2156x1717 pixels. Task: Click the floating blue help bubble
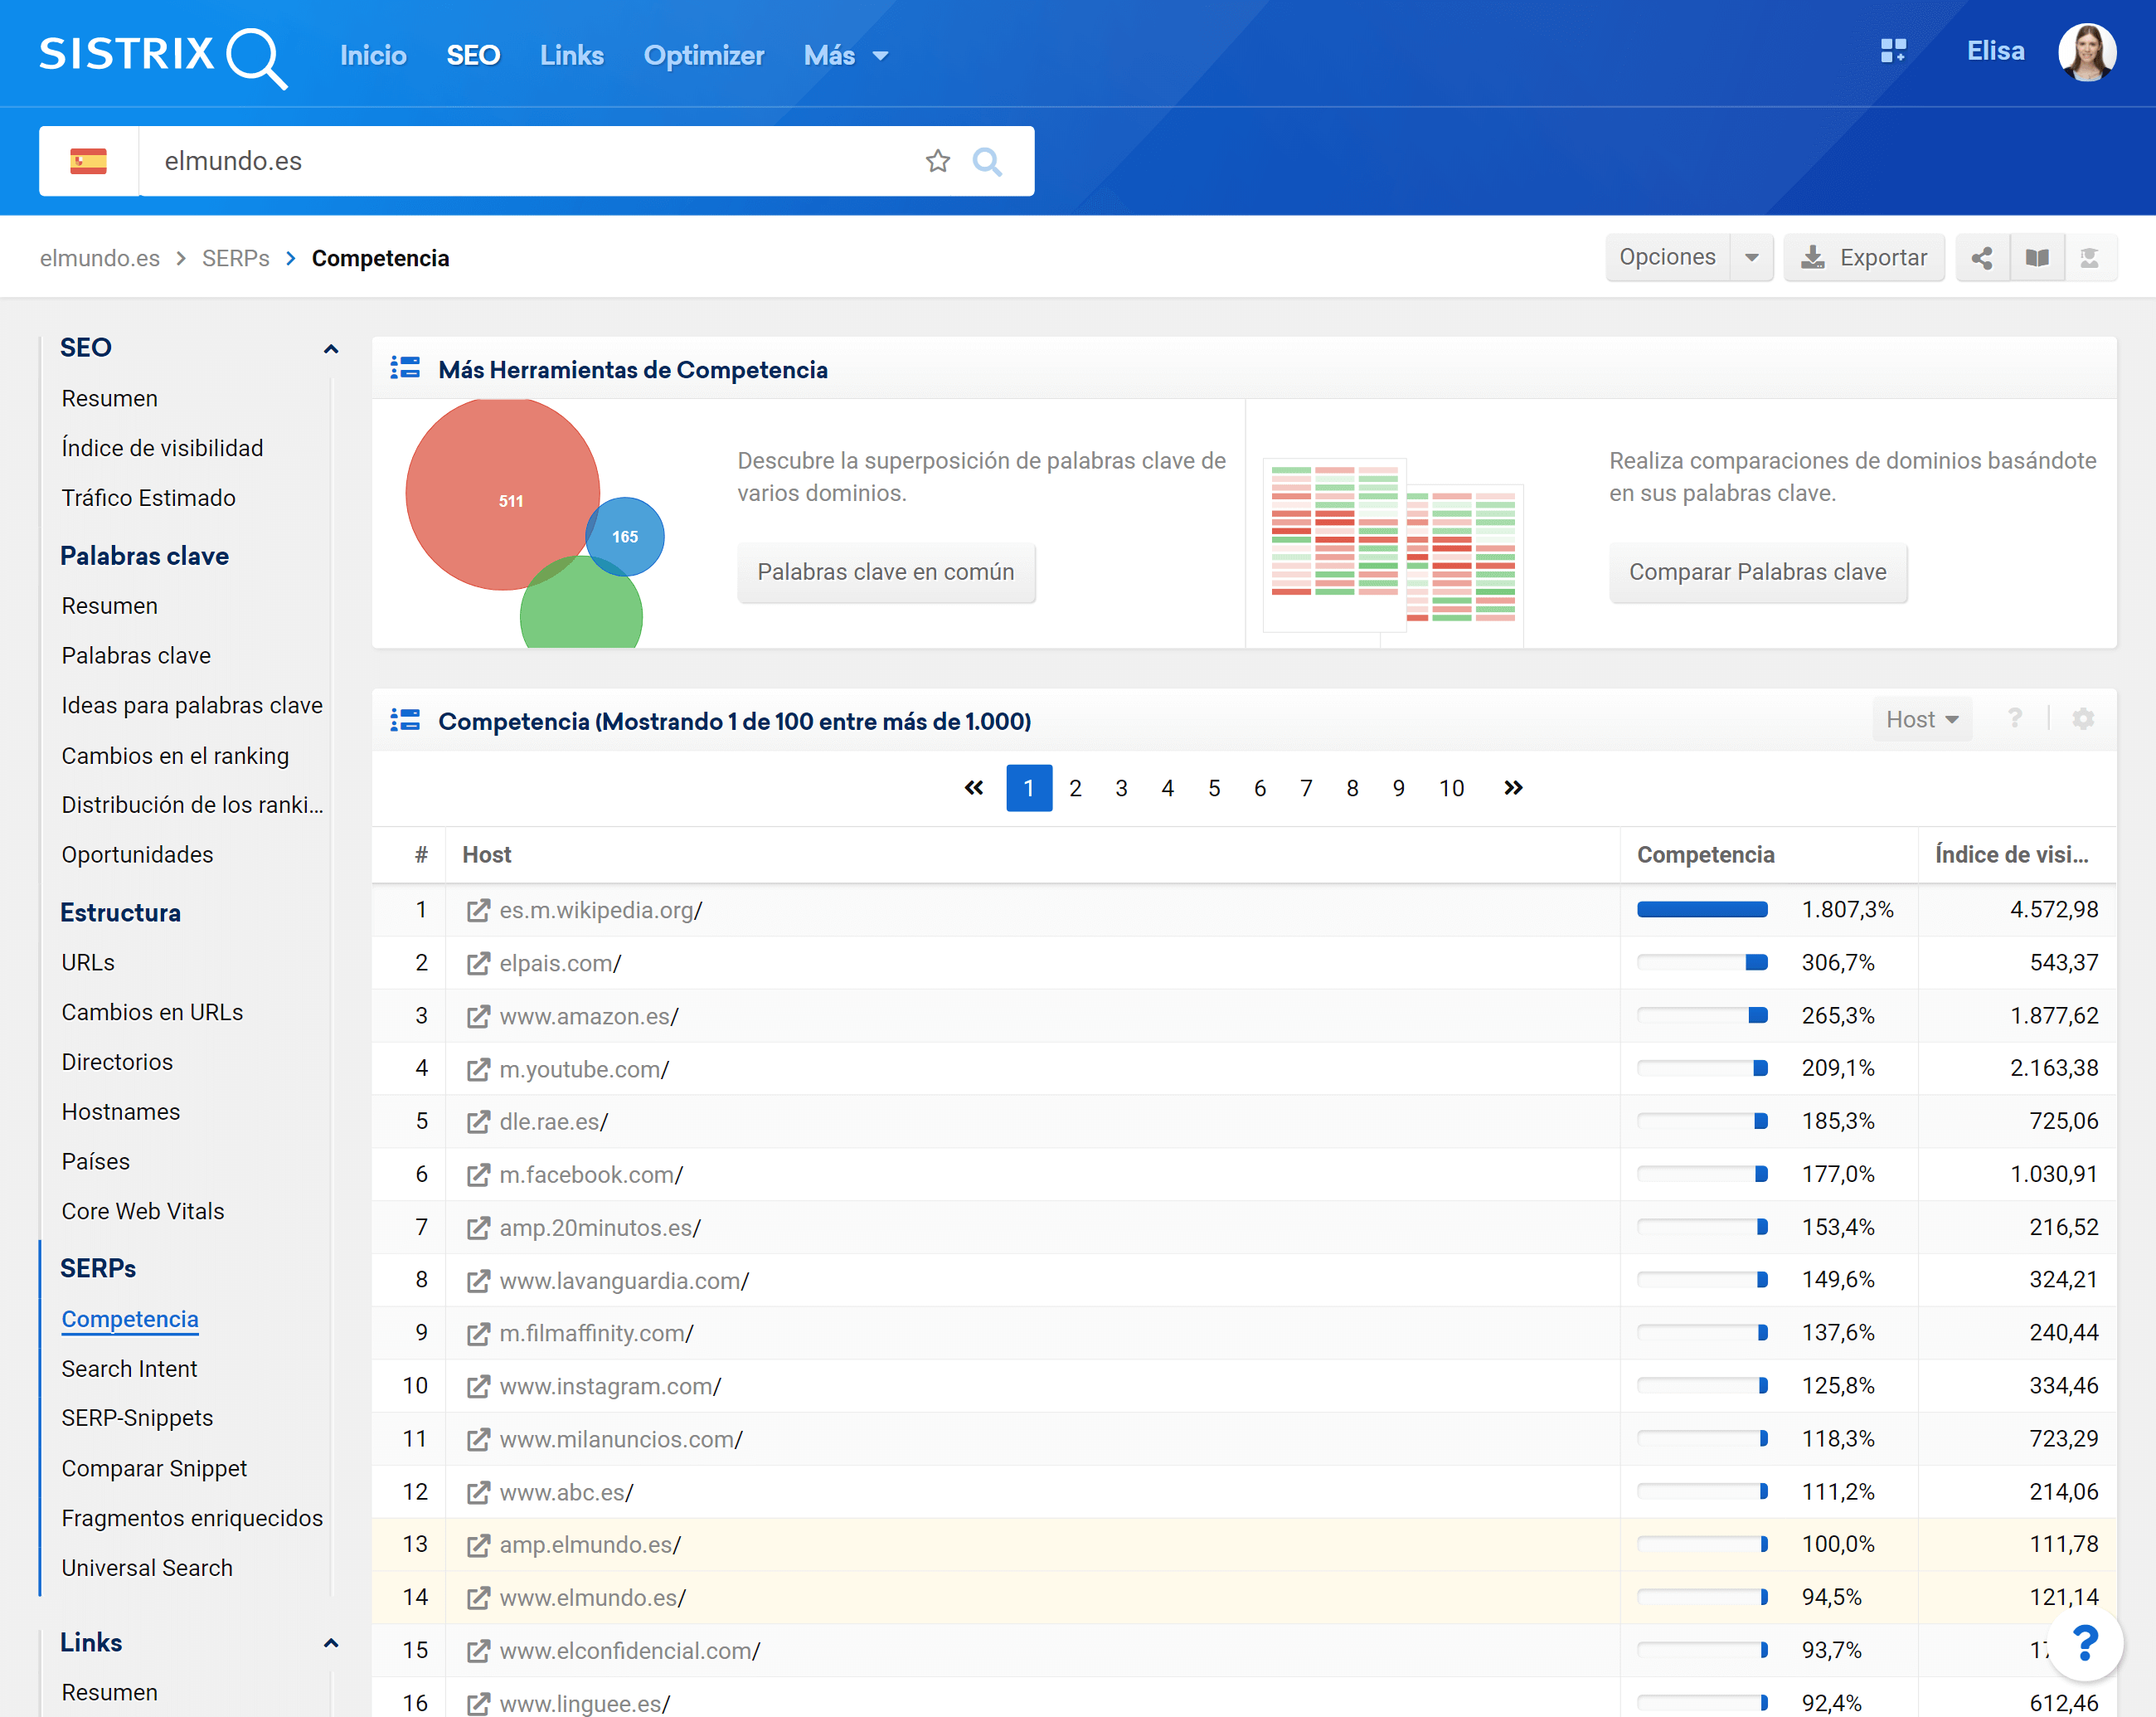[x=2085, y=1643]
